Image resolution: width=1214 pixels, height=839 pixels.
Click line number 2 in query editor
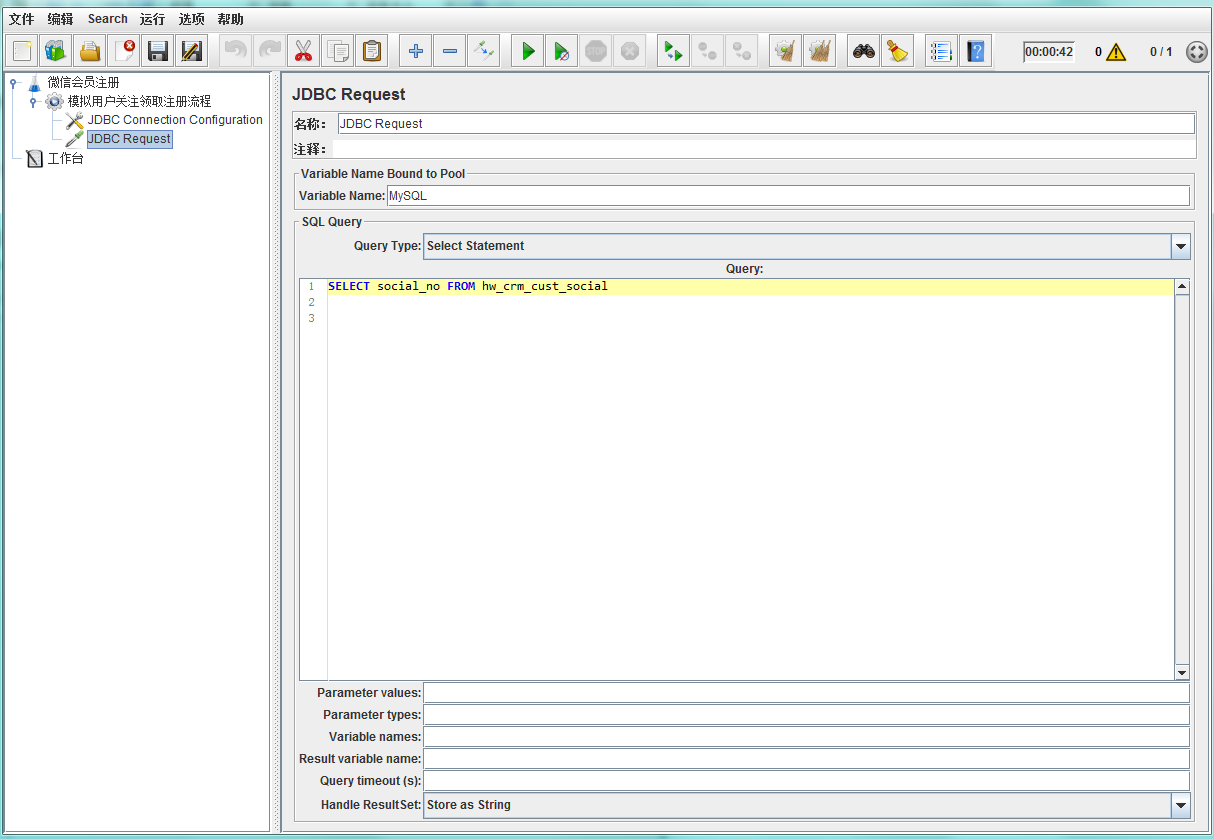311,303
